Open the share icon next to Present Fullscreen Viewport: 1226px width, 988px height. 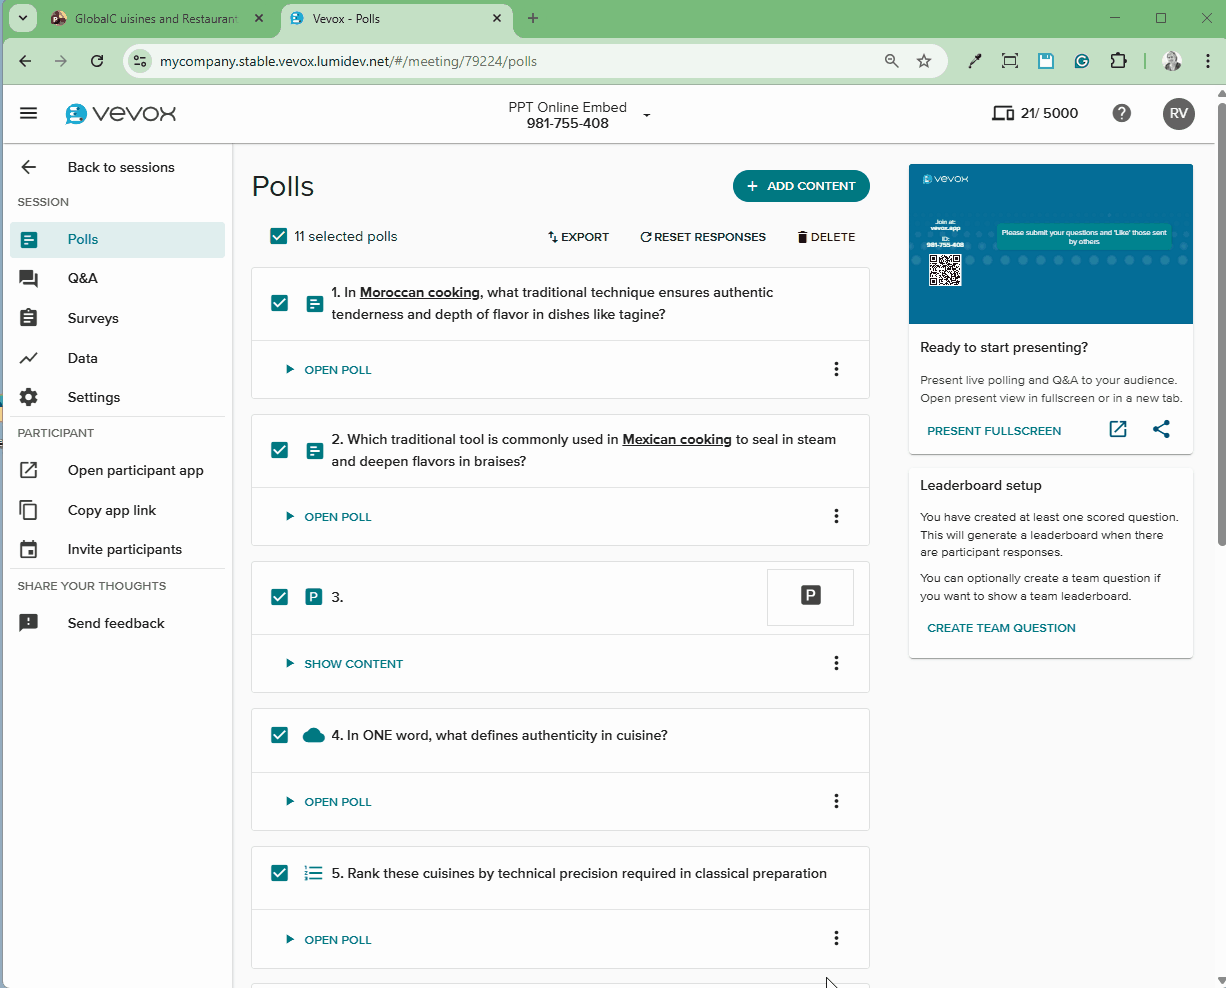point(1162,429)
